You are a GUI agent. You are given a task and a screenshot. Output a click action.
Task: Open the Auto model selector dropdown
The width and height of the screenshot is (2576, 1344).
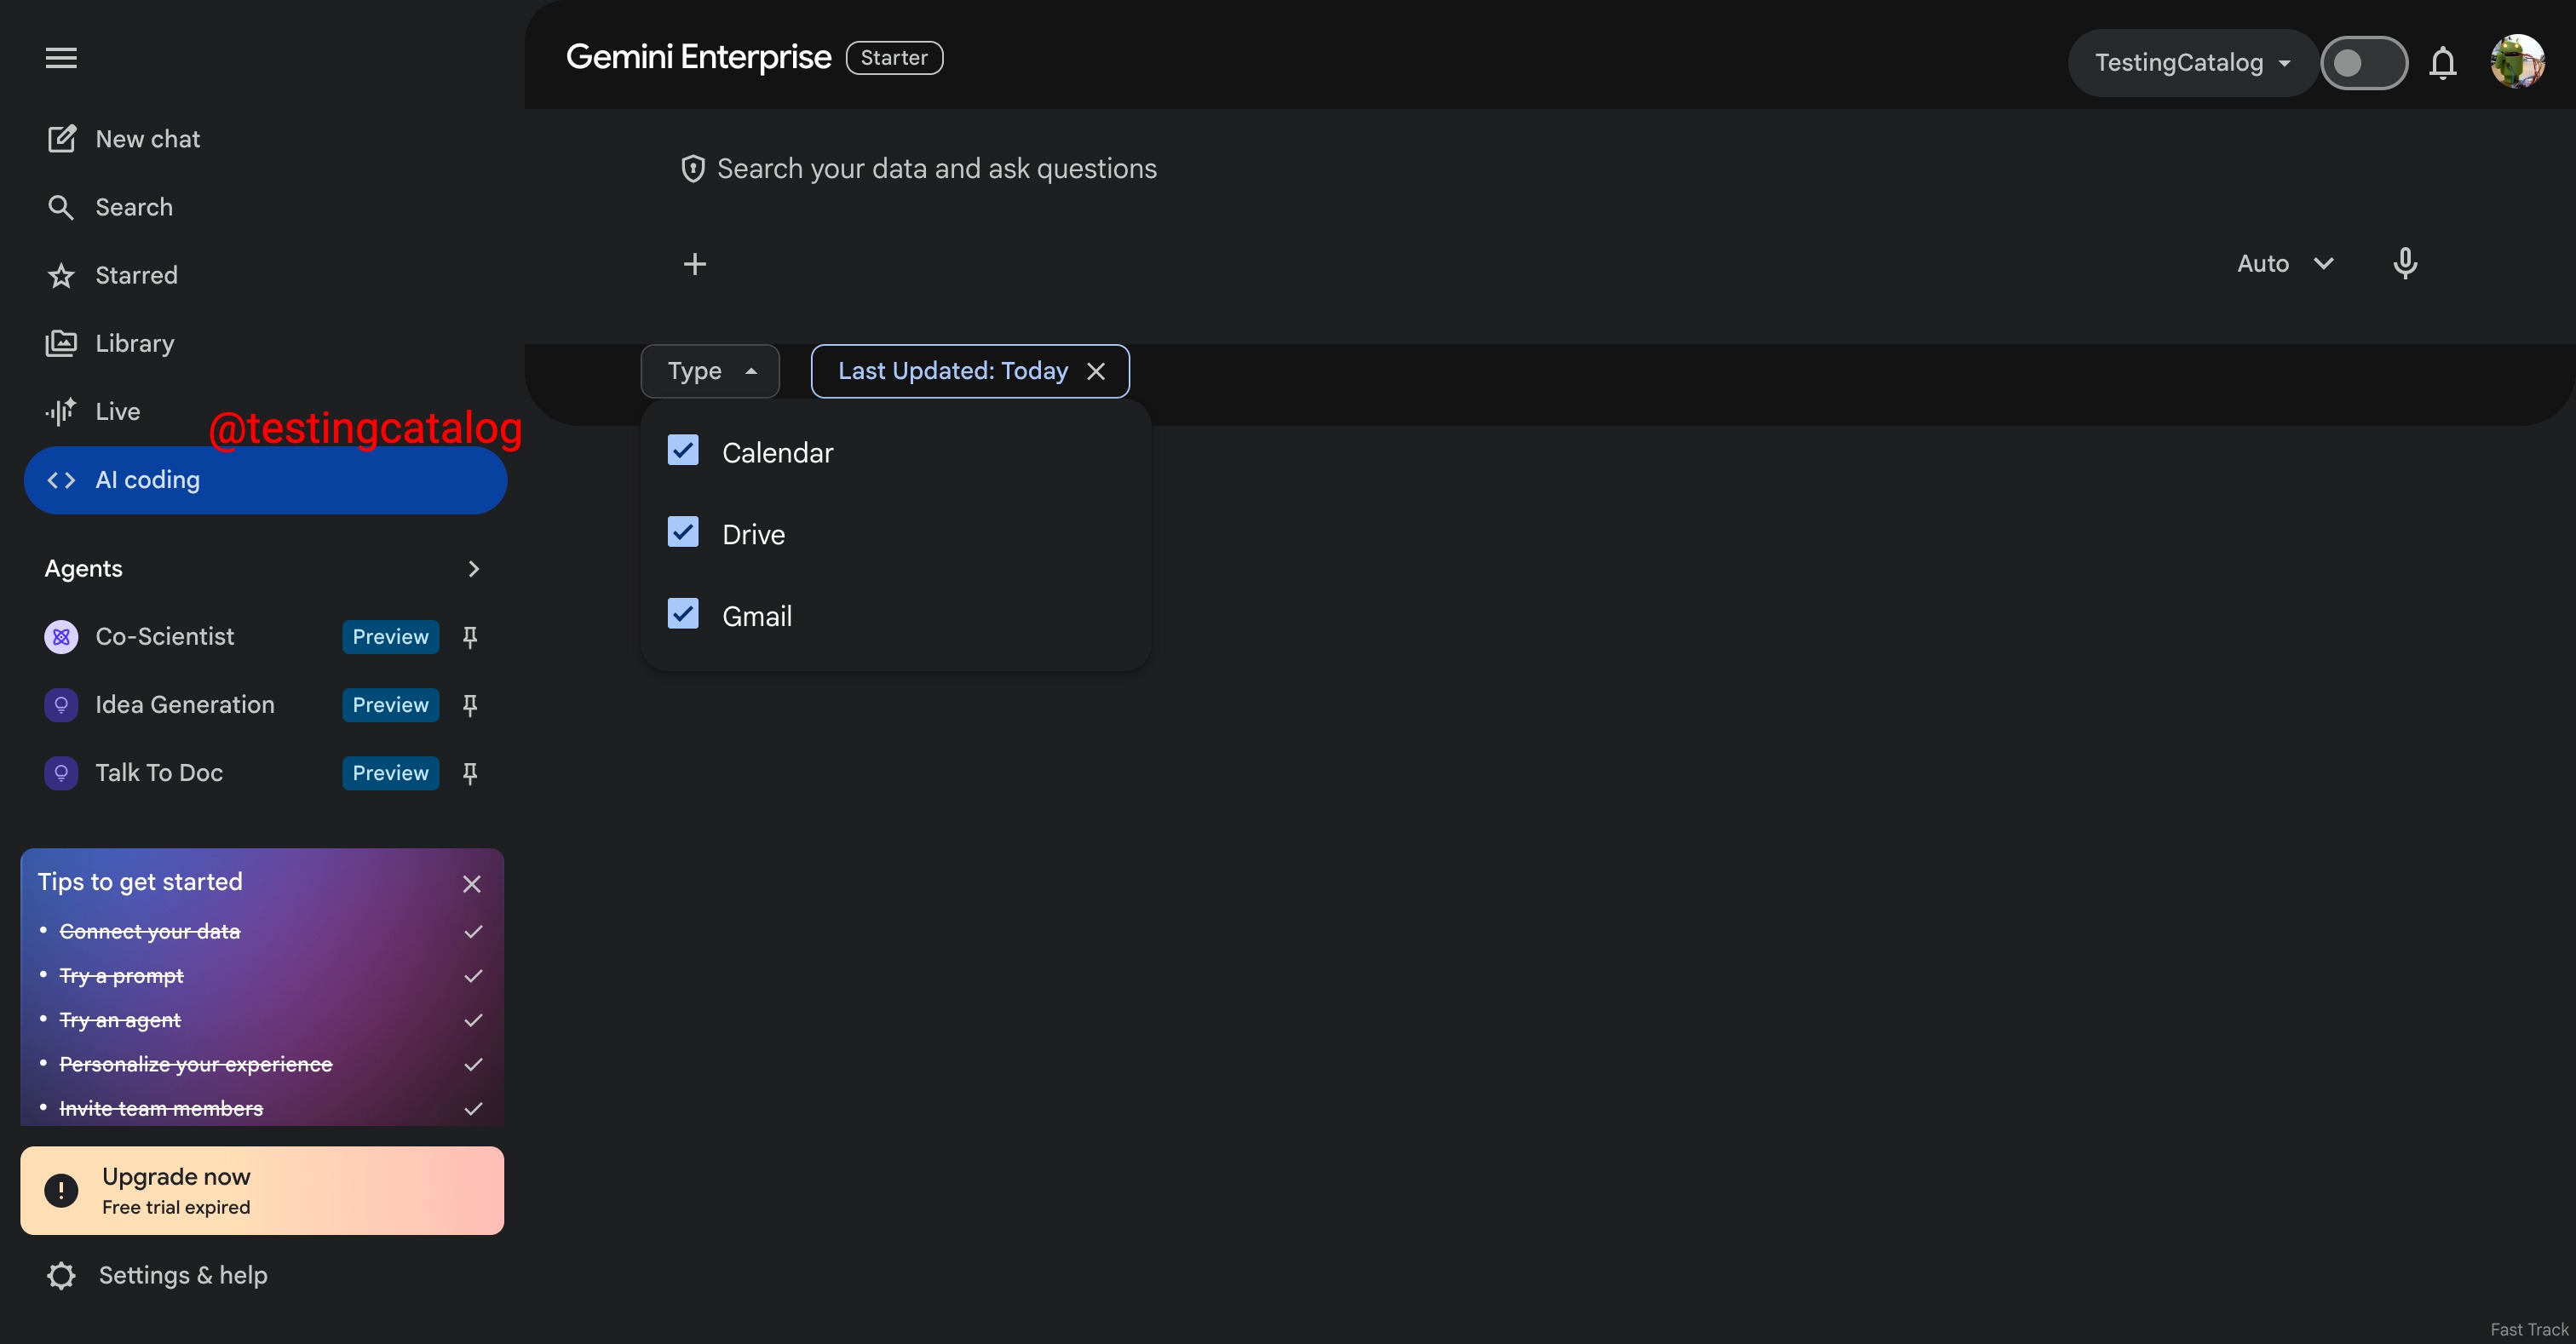[x=2285, y=264]
